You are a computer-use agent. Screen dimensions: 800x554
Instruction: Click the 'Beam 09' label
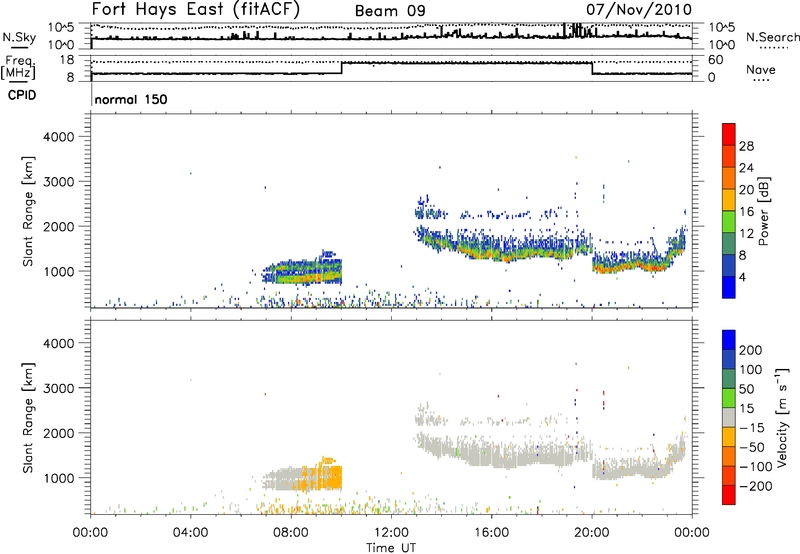390,11
